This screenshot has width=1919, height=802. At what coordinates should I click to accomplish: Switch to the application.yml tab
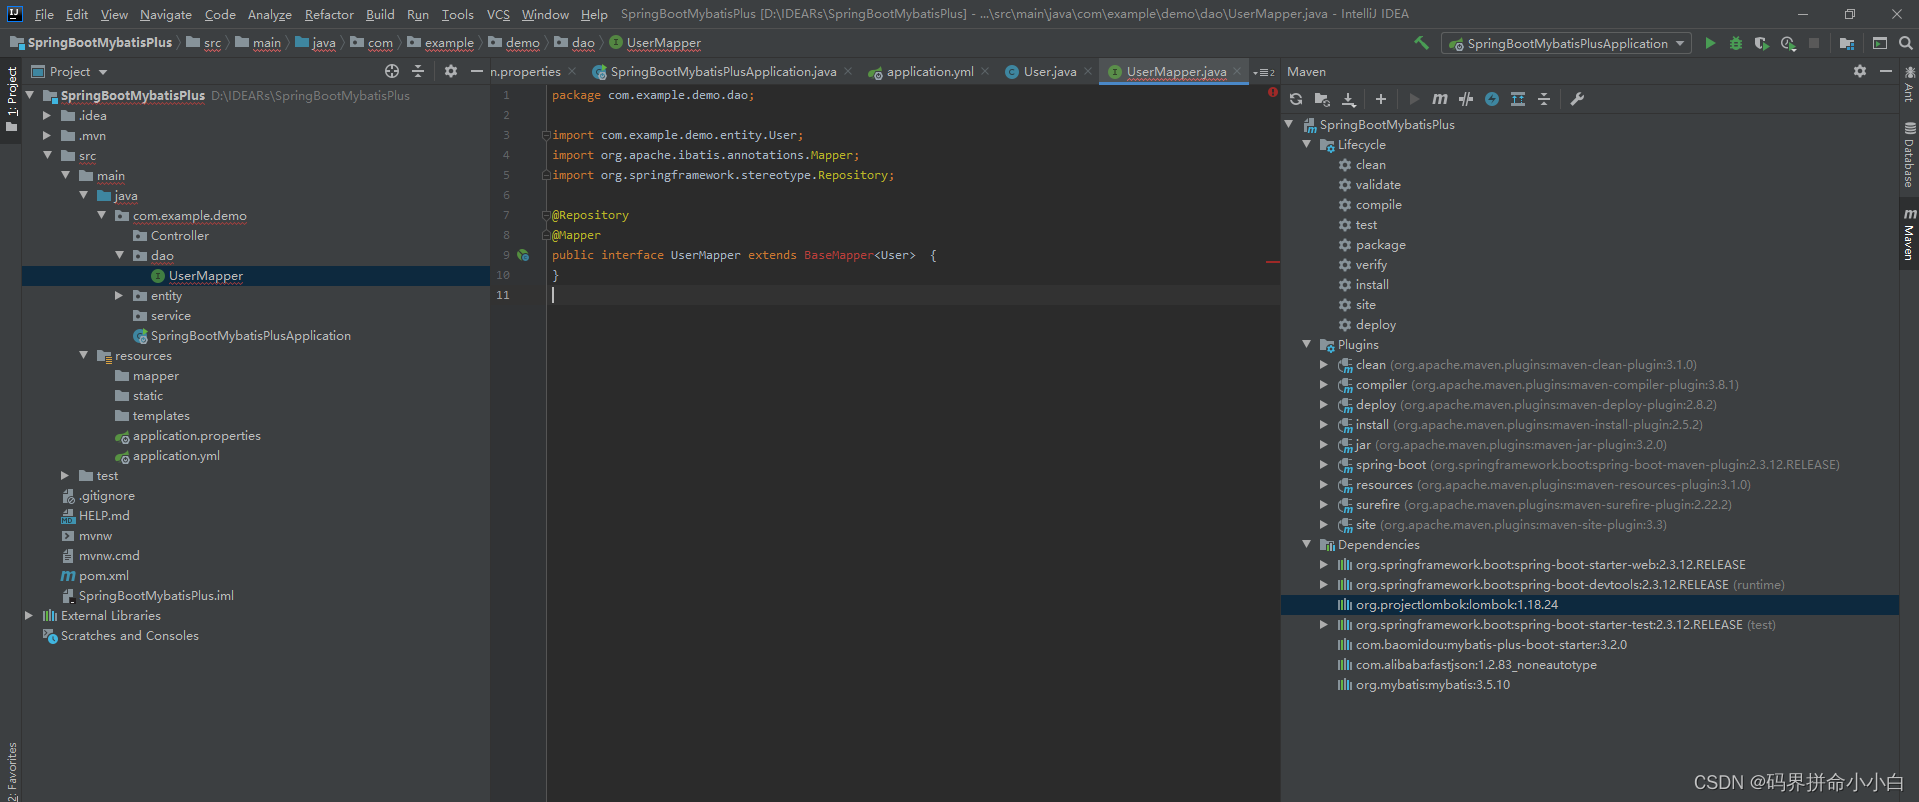[x=930, y=72]
